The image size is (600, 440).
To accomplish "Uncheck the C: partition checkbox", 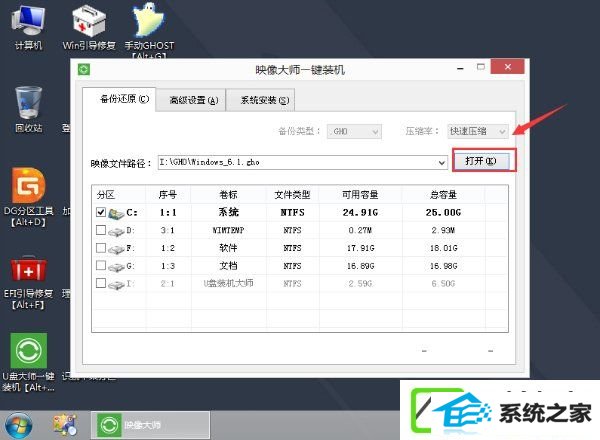I will click(101, 212).
